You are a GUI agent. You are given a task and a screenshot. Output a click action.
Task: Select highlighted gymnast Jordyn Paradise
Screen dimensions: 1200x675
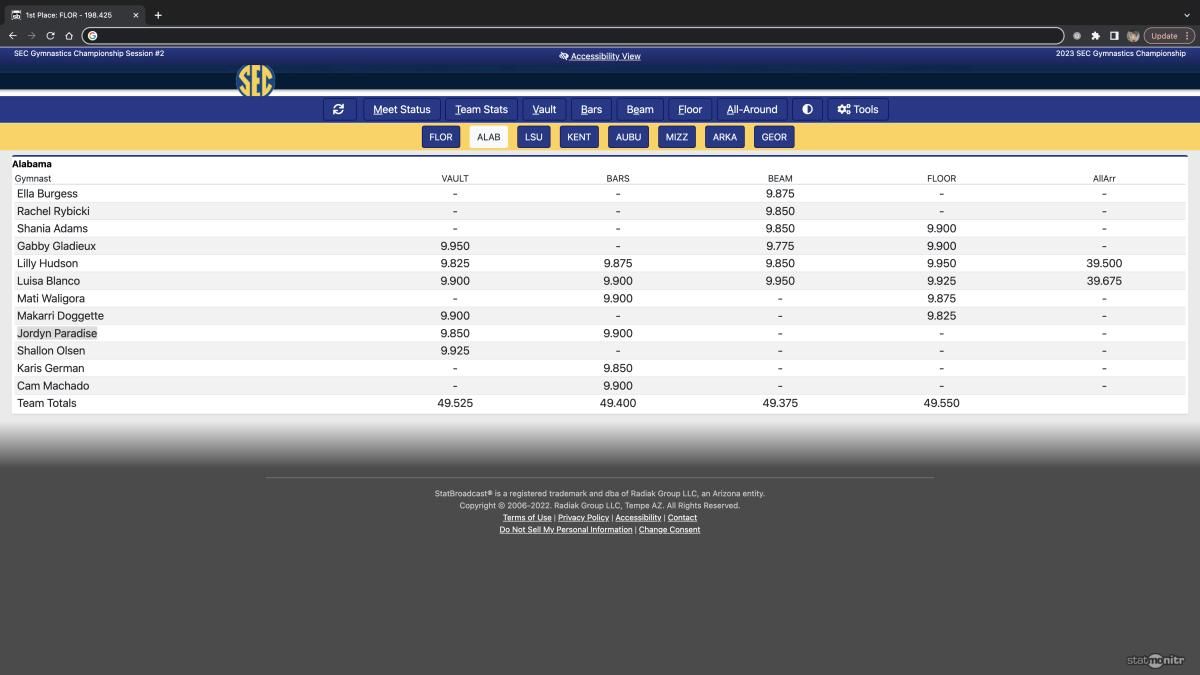click(57, 333)
